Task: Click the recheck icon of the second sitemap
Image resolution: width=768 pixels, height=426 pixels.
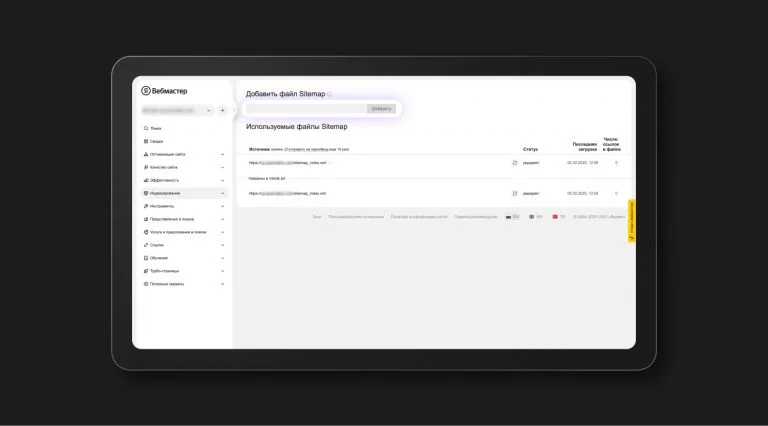Action: [x=515, y=193]
